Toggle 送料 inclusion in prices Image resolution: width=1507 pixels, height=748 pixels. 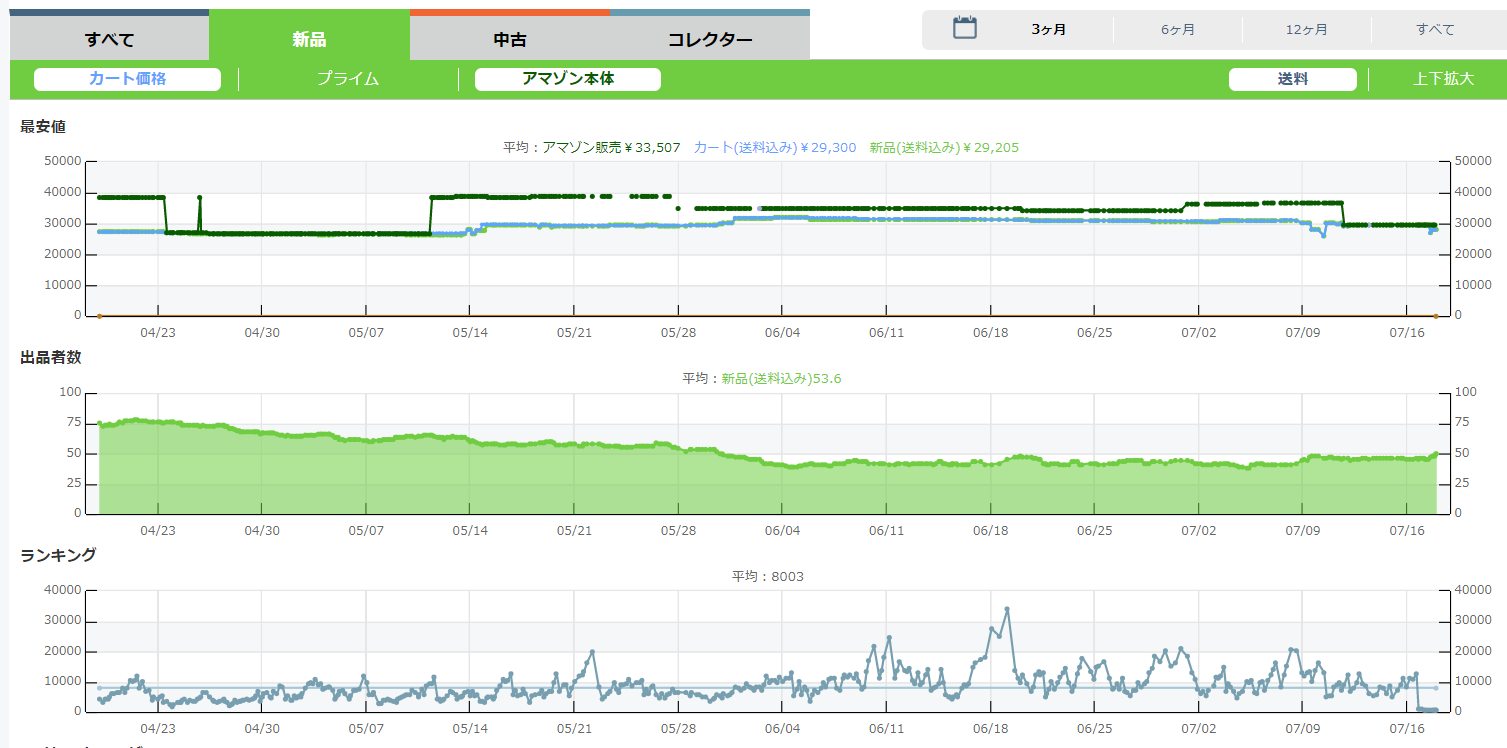[1292, 79]
